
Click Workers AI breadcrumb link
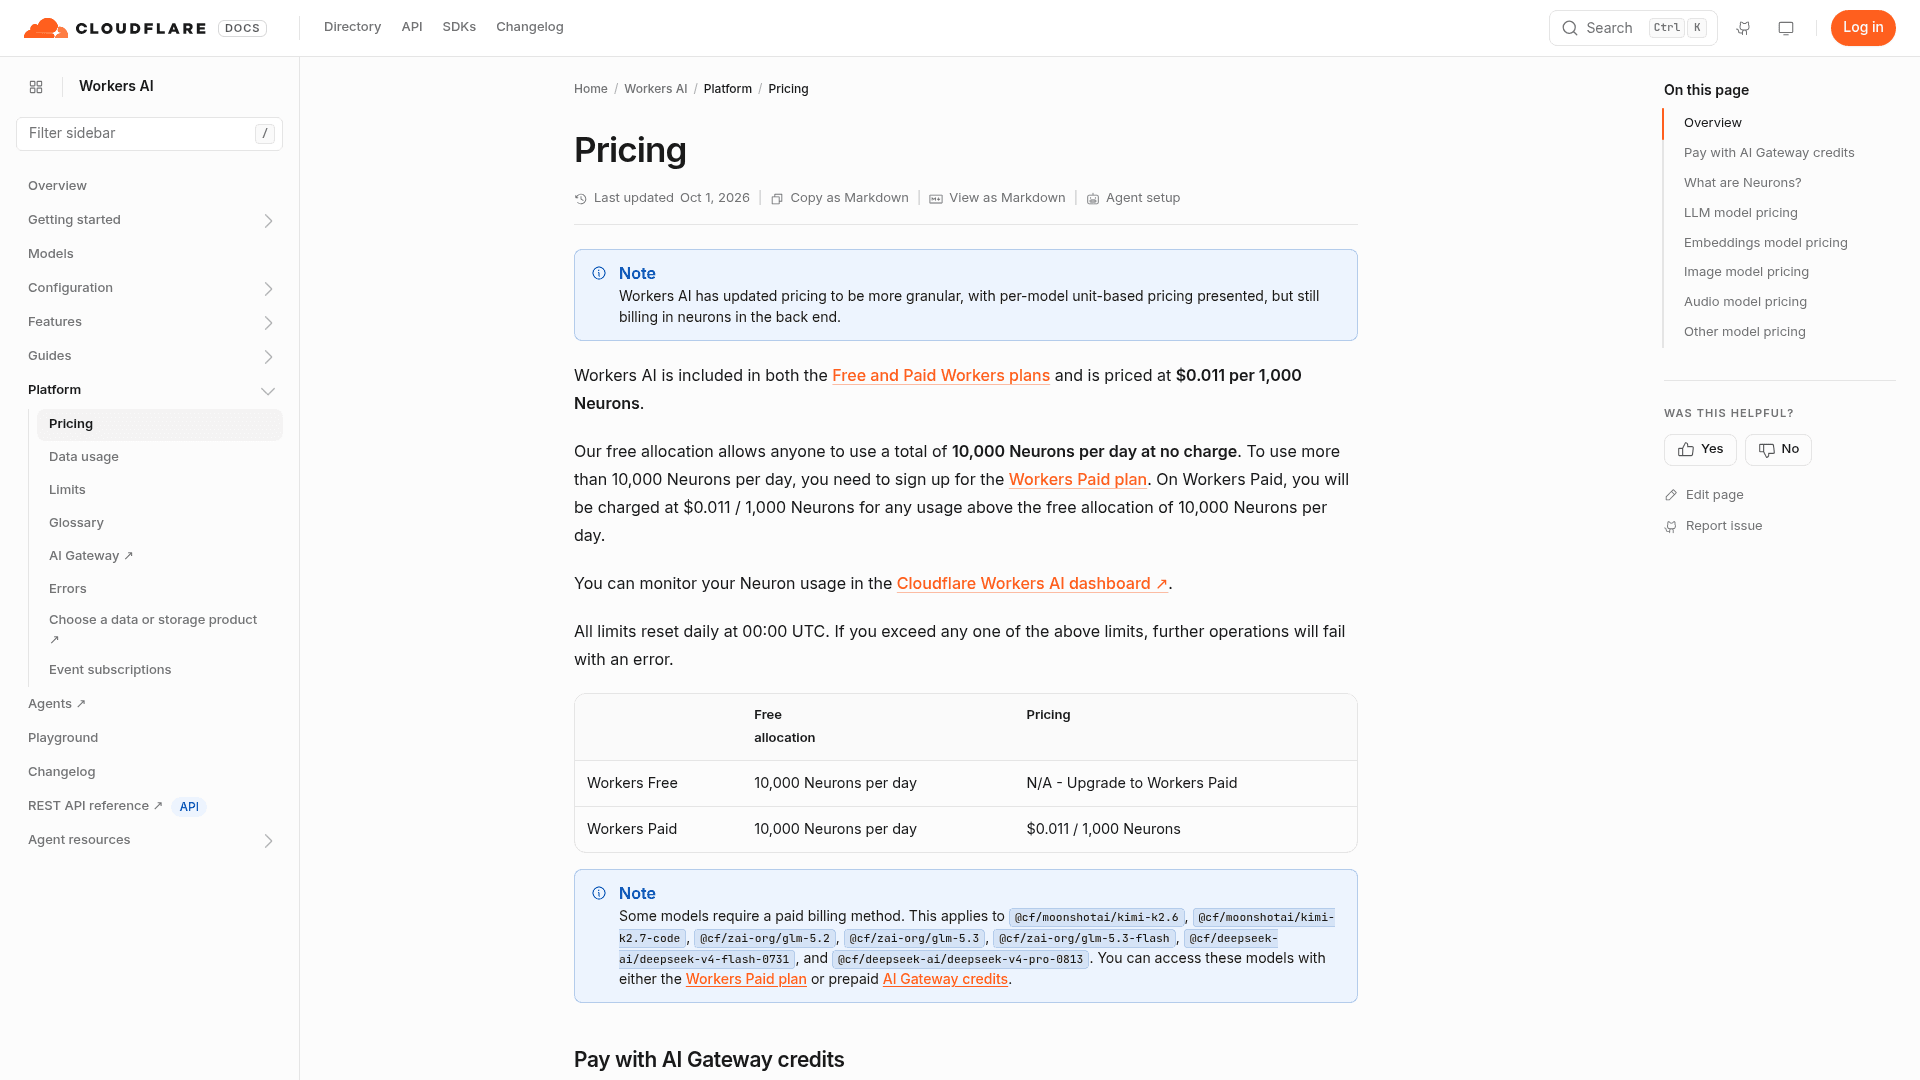pos(656,89)
